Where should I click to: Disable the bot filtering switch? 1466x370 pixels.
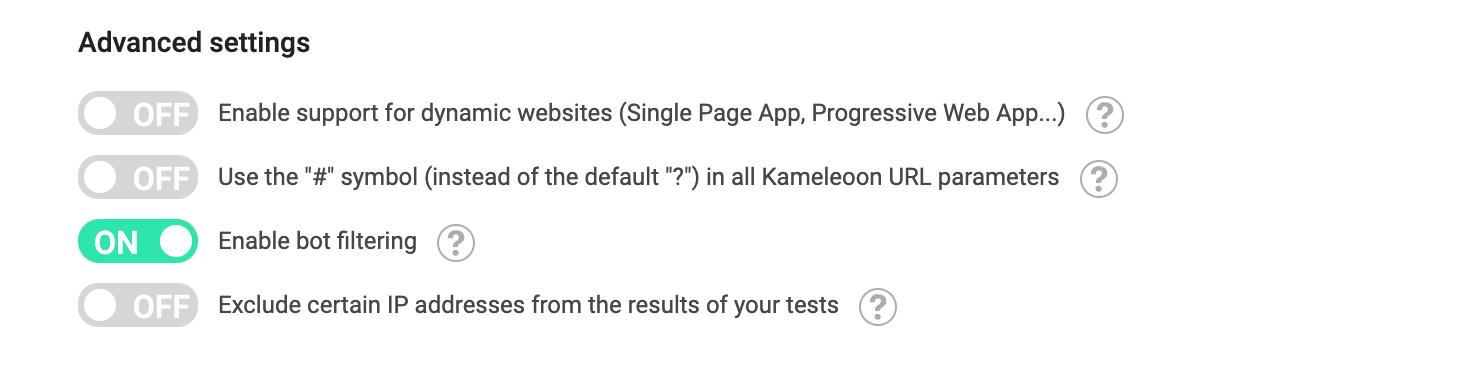pos(138,242)
